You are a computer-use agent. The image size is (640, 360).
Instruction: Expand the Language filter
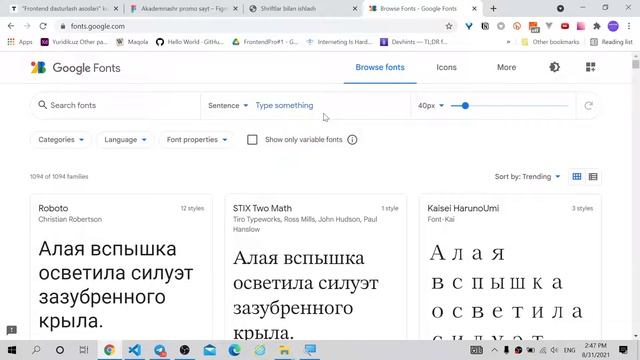pos(125,140)
